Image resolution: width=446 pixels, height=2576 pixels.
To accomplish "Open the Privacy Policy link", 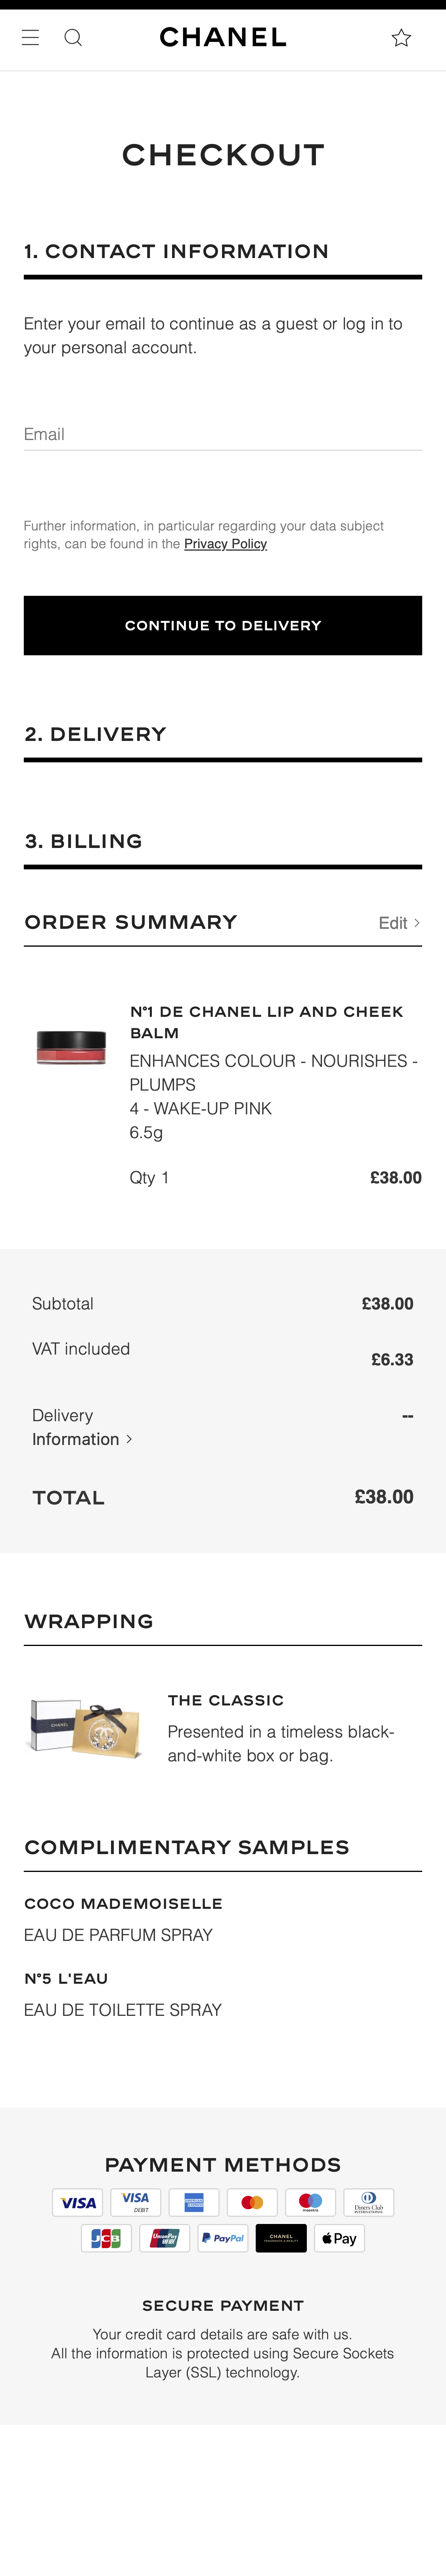I will [x=225, y=544].
